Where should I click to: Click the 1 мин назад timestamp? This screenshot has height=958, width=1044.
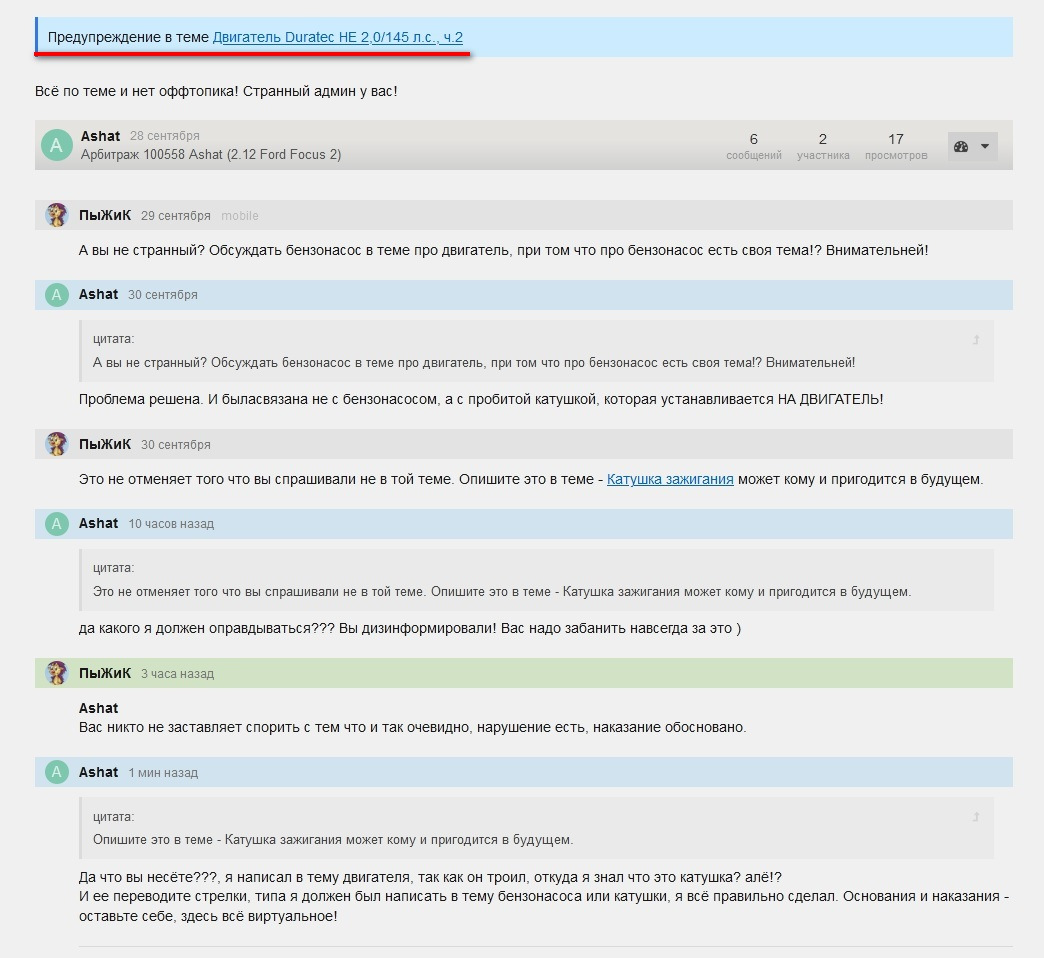(163, 773)
